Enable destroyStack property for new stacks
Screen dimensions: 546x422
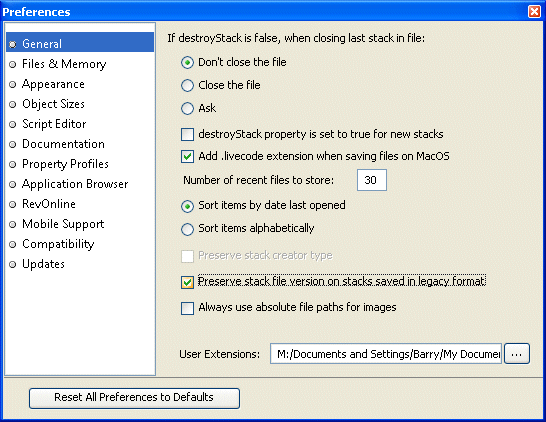coord(187,134)
